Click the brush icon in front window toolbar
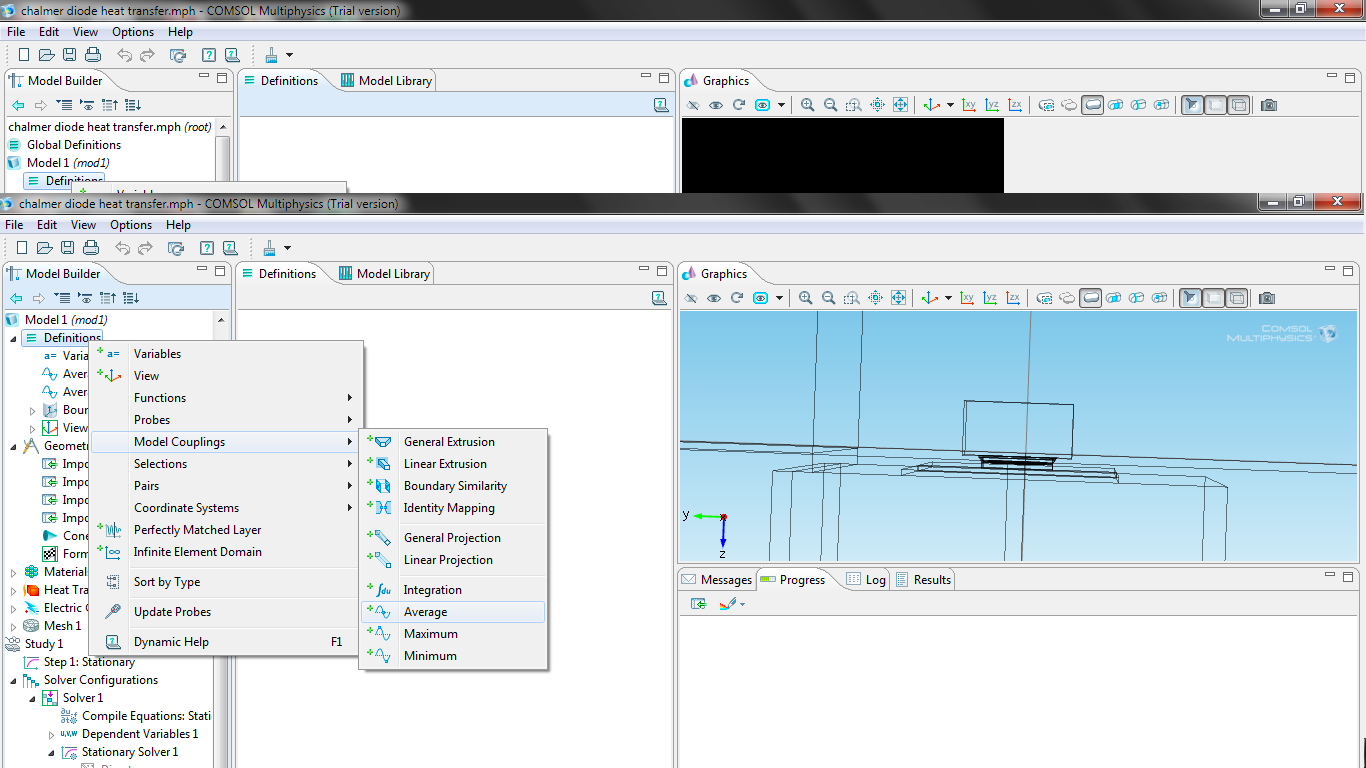The width and height of the screenshot is (1366, 768). pyautogui.click(x=270, y=248)
